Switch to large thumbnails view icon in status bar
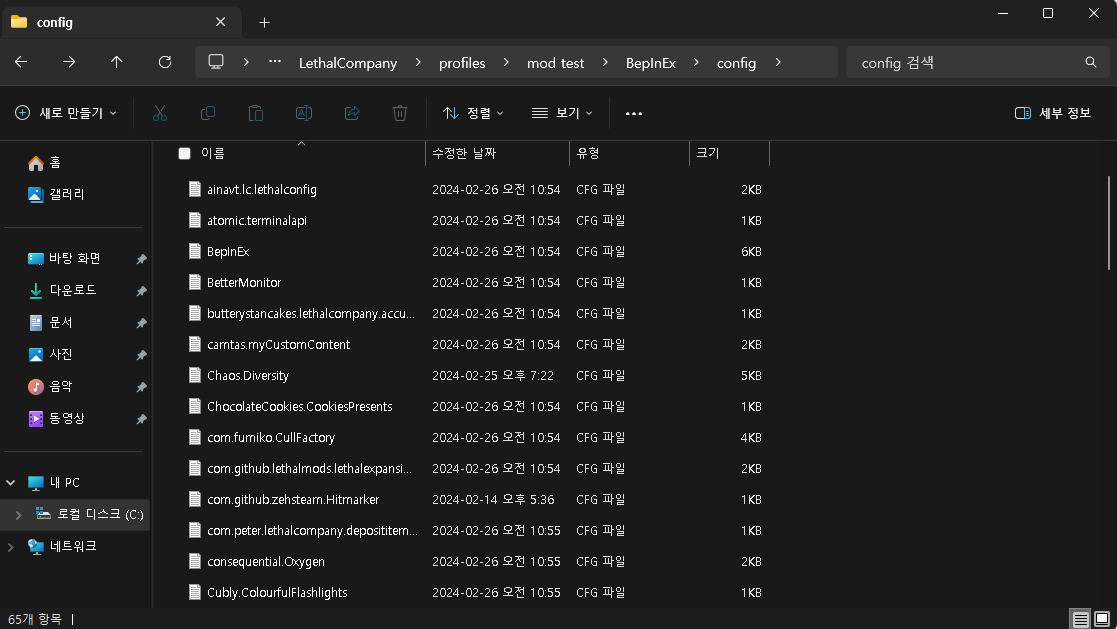This screenshot has height=629, width=1117. coord(1102,619)
